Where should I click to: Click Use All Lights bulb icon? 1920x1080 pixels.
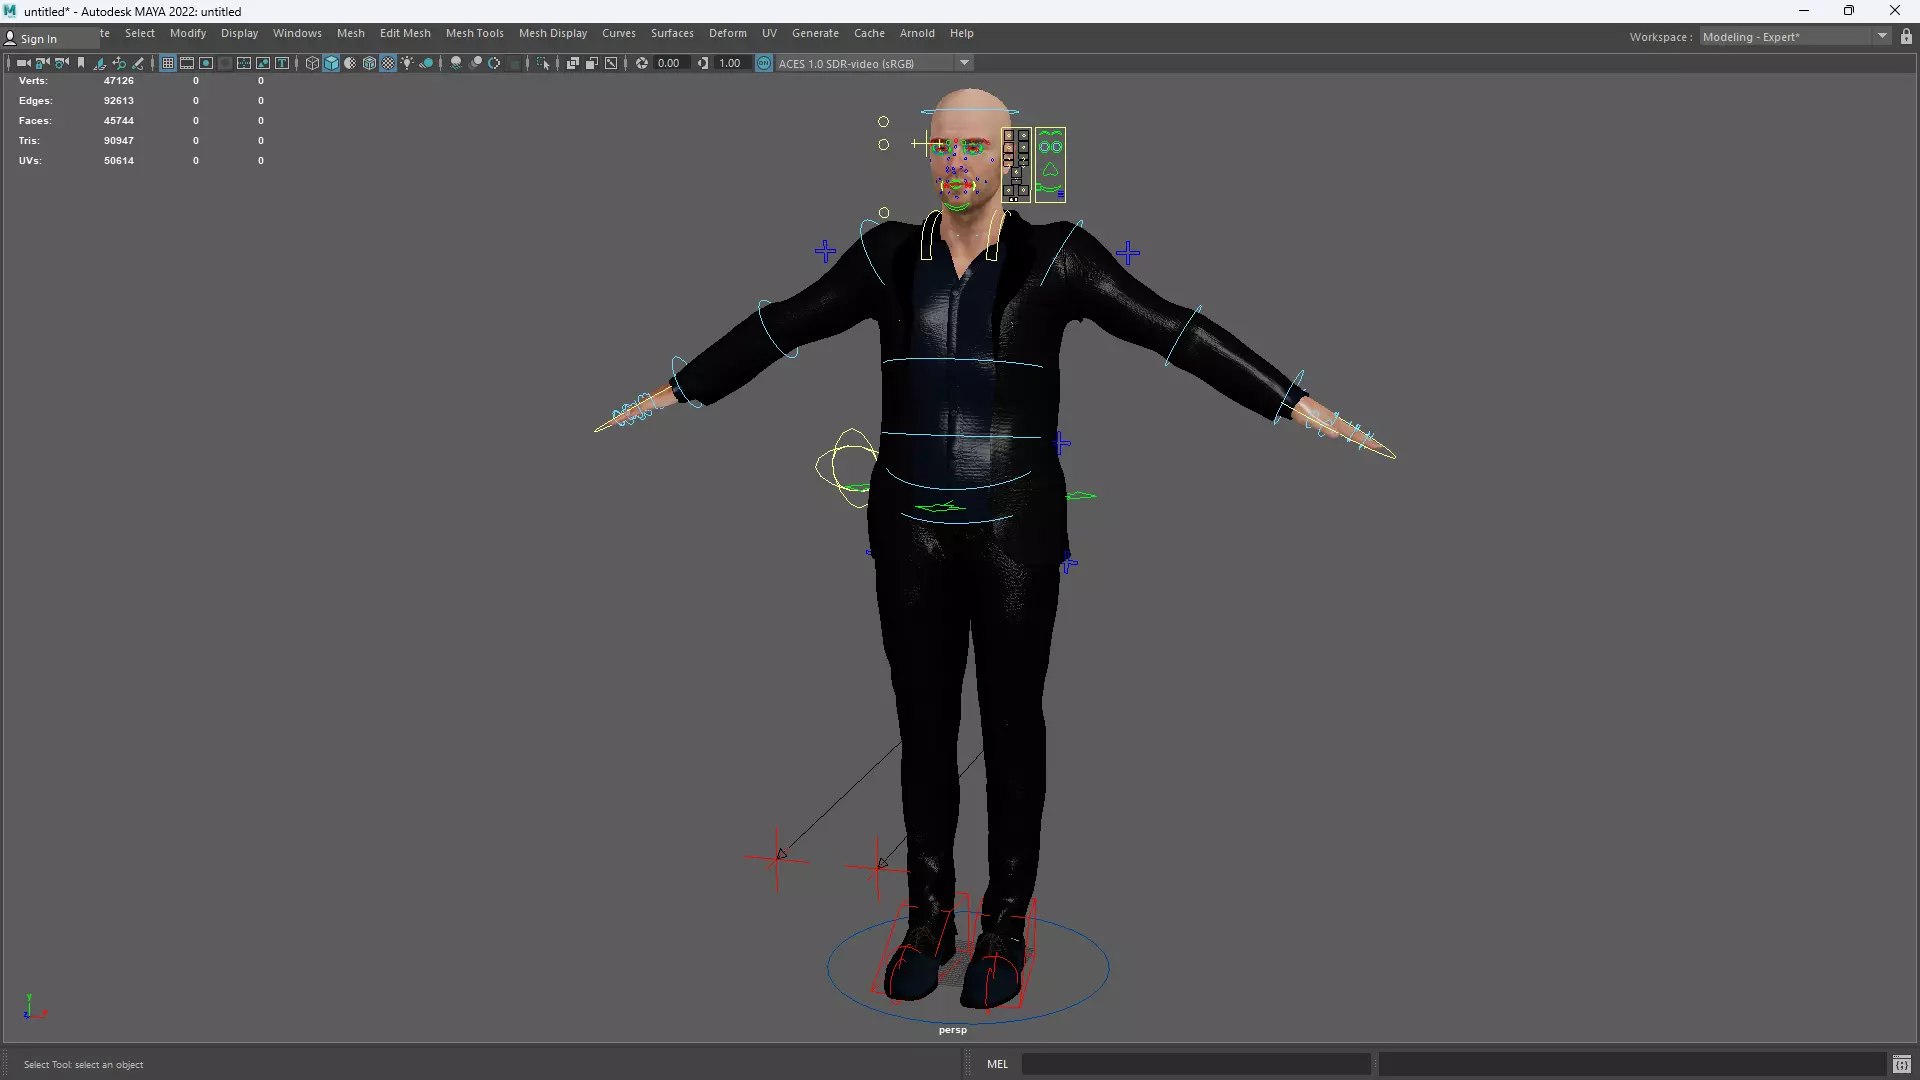(407, 63)
